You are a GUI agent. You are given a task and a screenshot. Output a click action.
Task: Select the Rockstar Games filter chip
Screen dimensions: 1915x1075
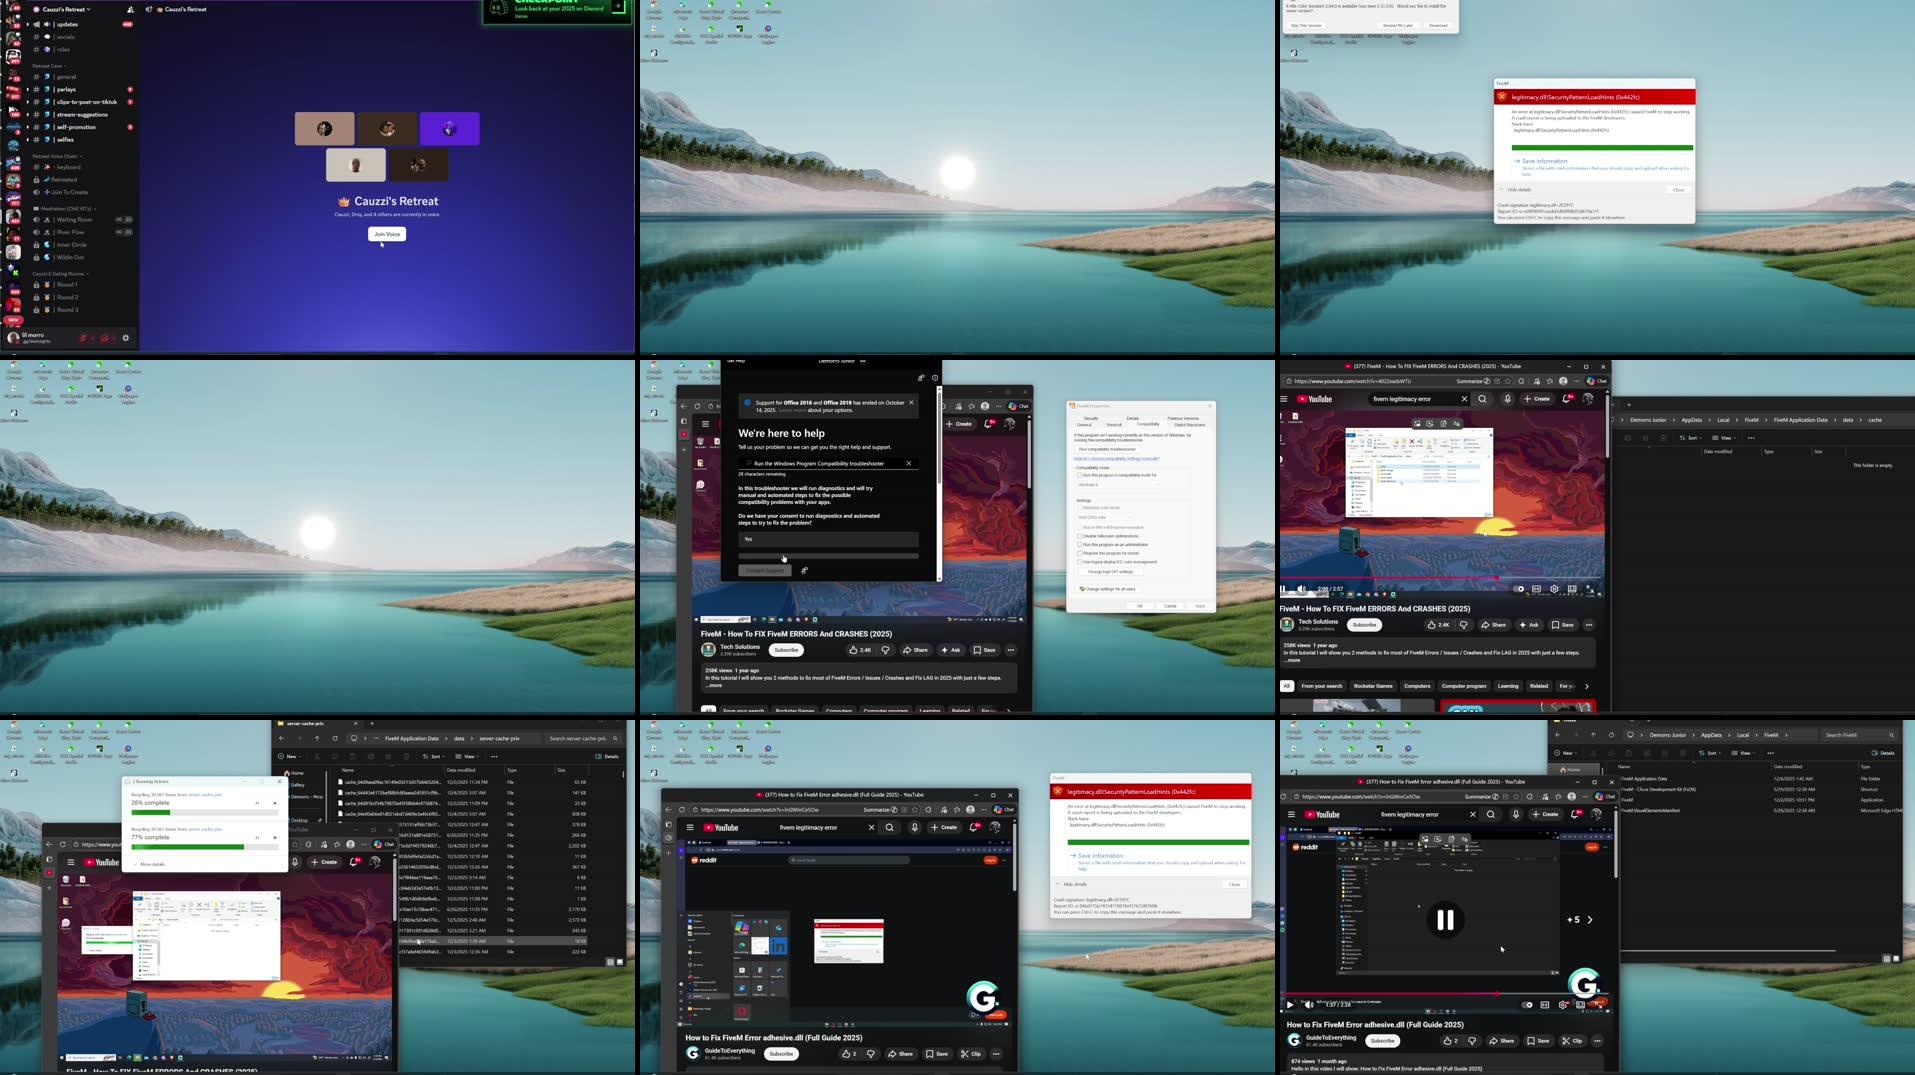point(1373,686)
